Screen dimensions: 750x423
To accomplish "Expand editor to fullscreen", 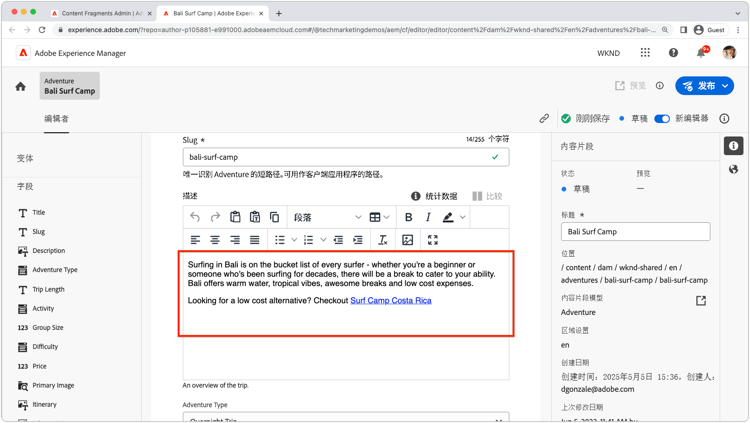I will tap(433, 240).
